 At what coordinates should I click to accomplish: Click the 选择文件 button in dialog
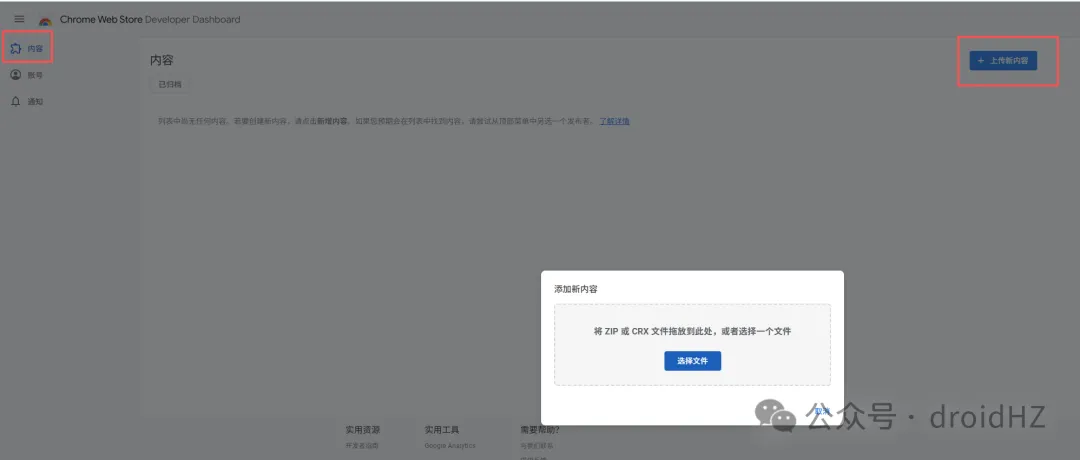(x=692, y=361)
